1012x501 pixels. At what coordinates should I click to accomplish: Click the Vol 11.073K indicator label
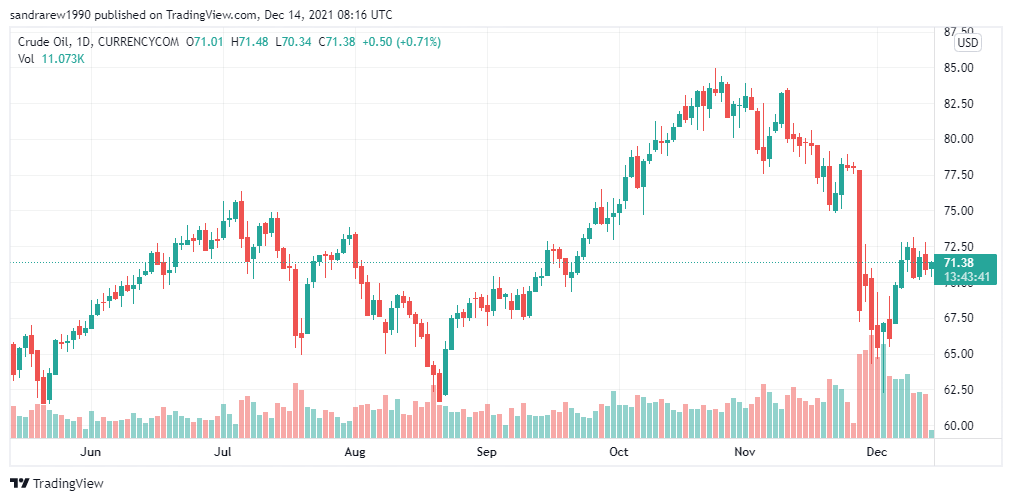coord(51,59)
